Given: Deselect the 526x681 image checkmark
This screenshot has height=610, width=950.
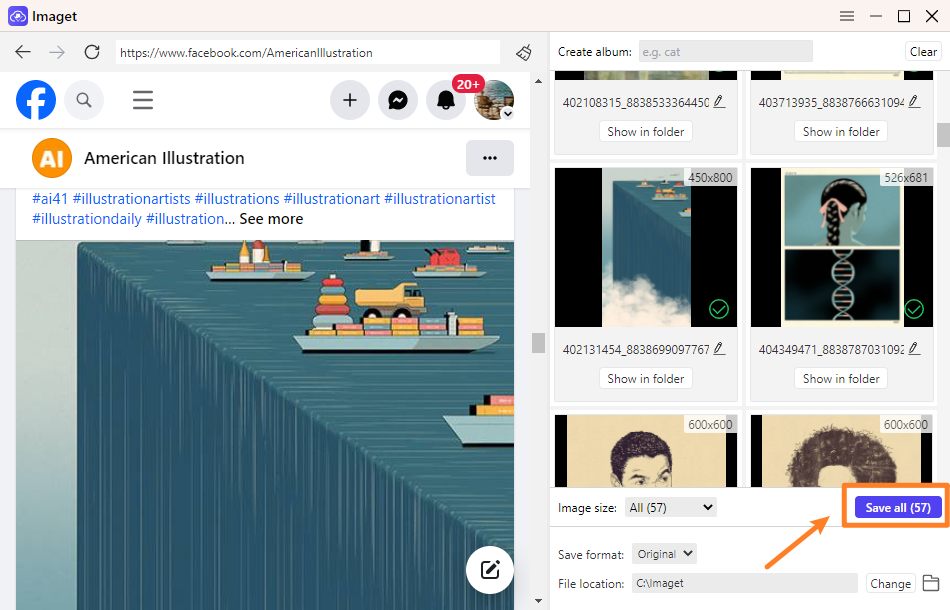Looking at the screenshot, I should pos(914,310).
